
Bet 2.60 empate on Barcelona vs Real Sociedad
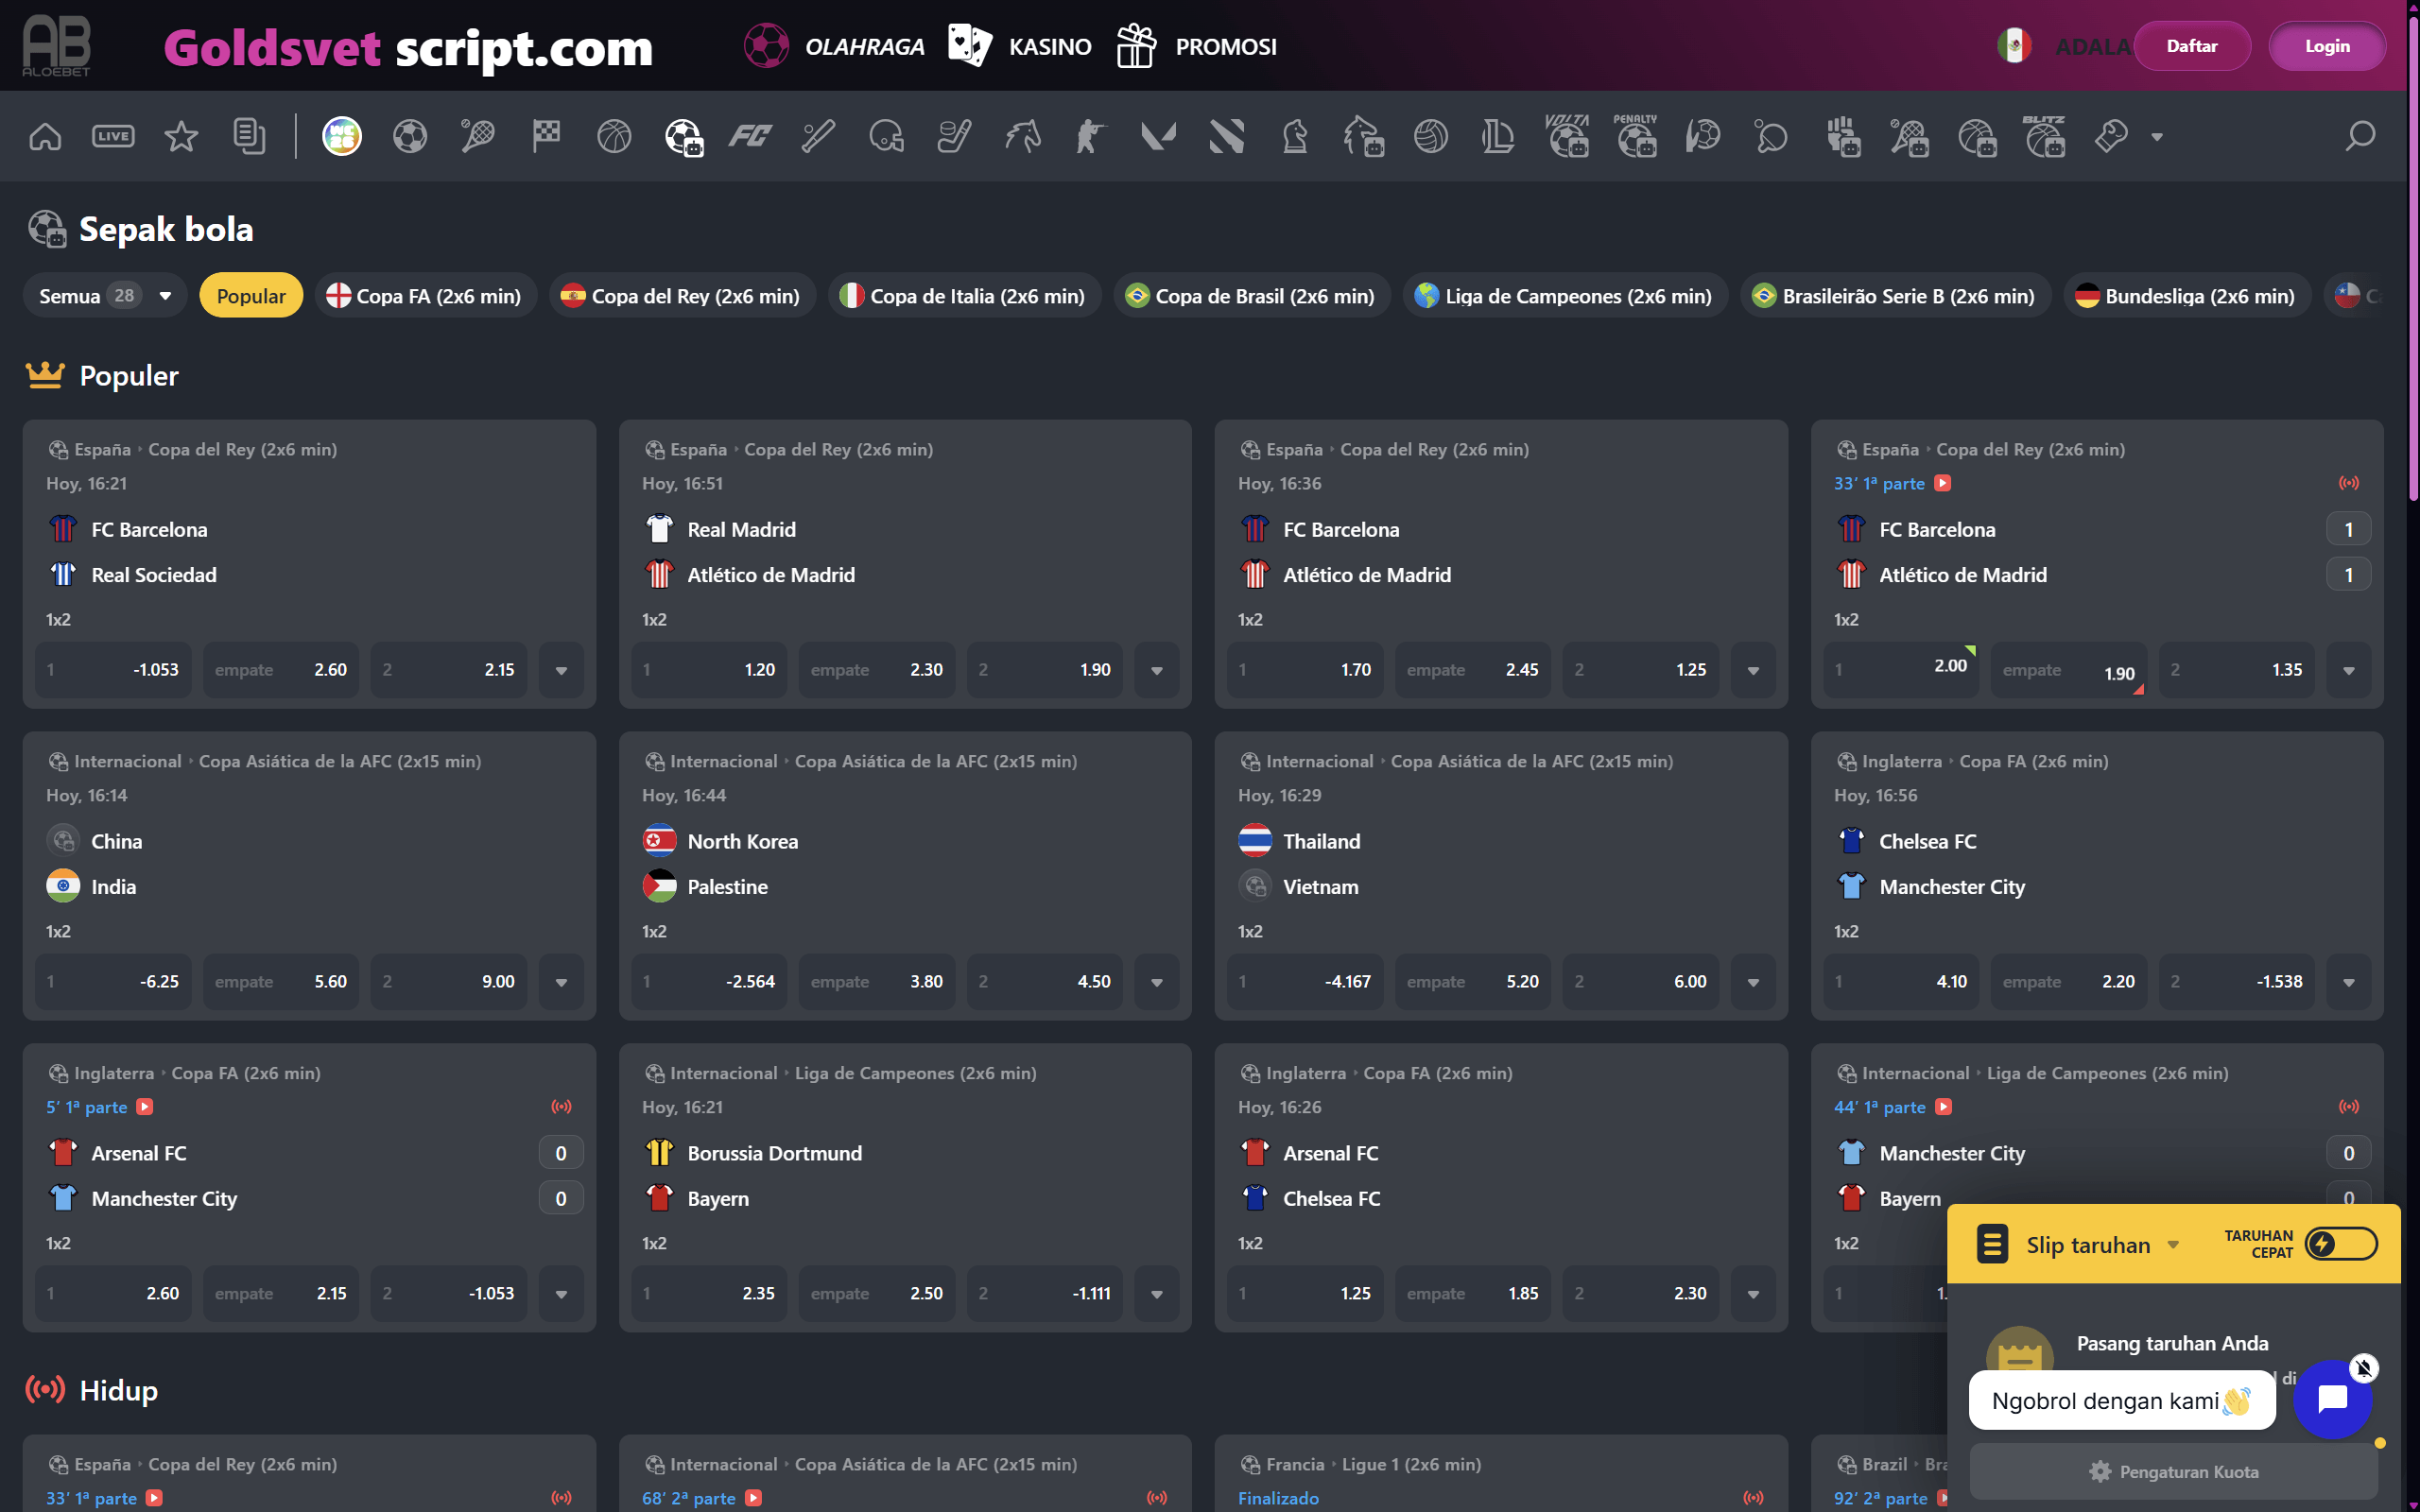281,670
